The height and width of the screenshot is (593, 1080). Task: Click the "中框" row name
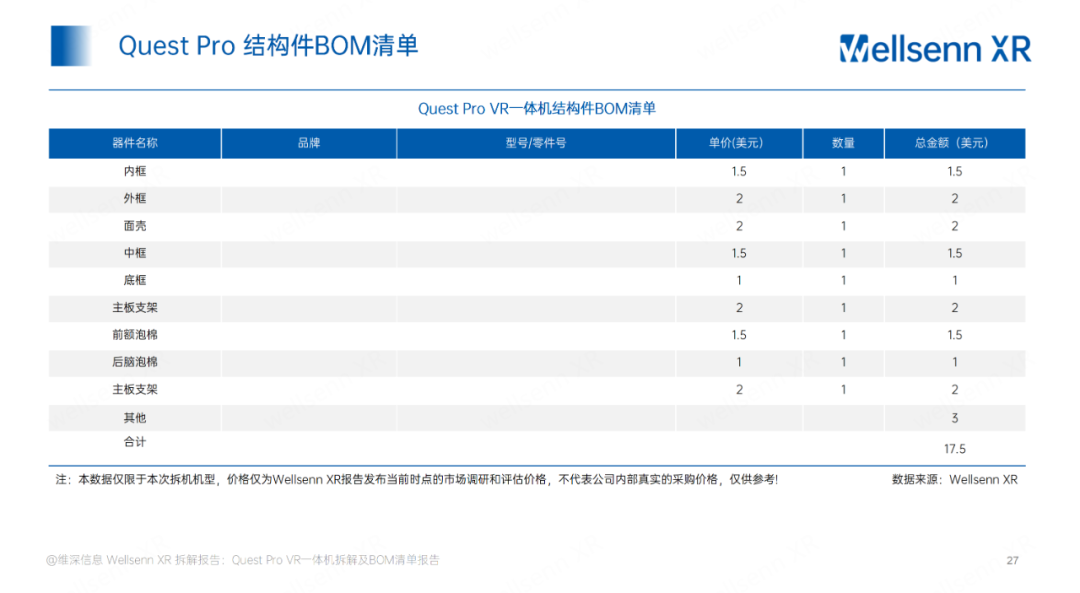(135, 253)
